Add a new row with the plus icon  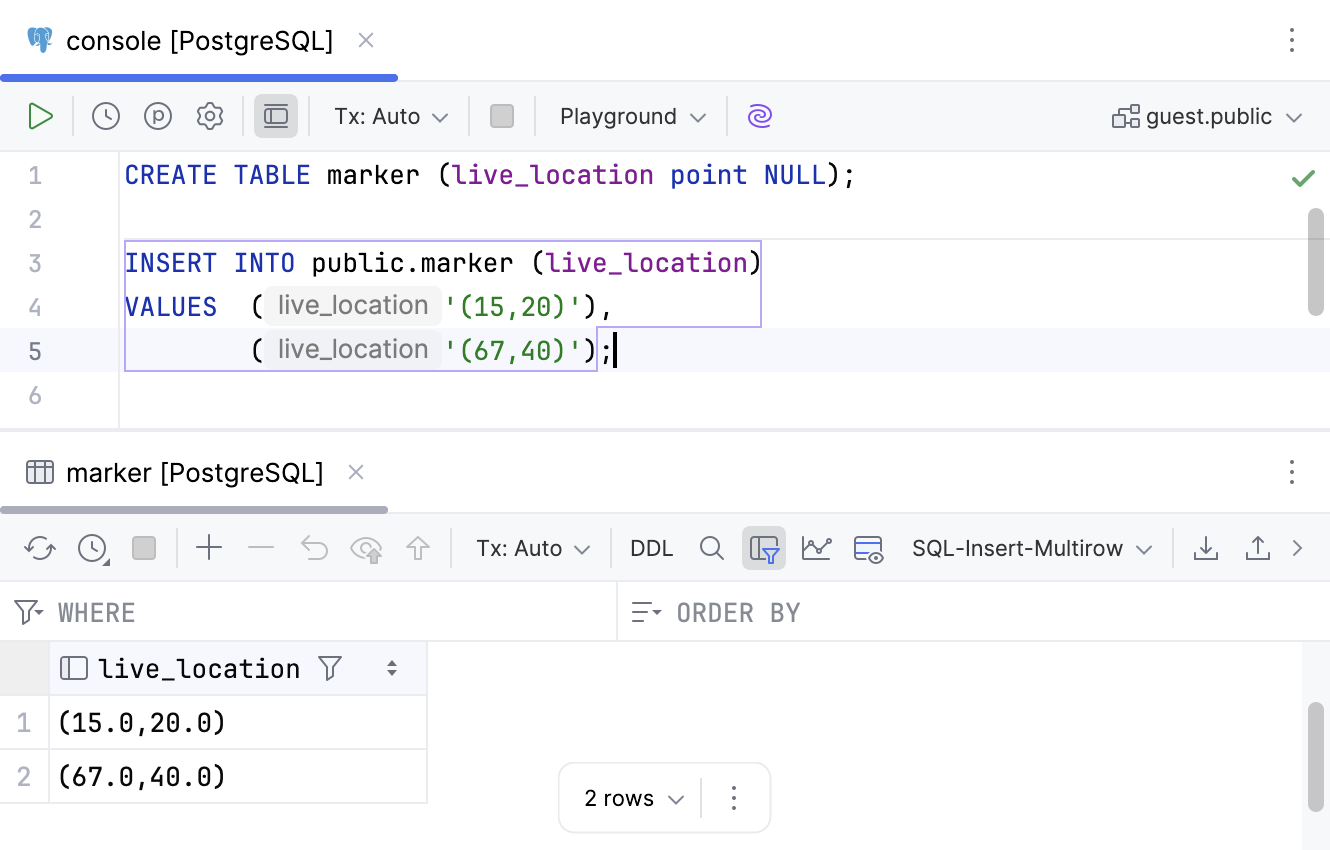[209, 548]
